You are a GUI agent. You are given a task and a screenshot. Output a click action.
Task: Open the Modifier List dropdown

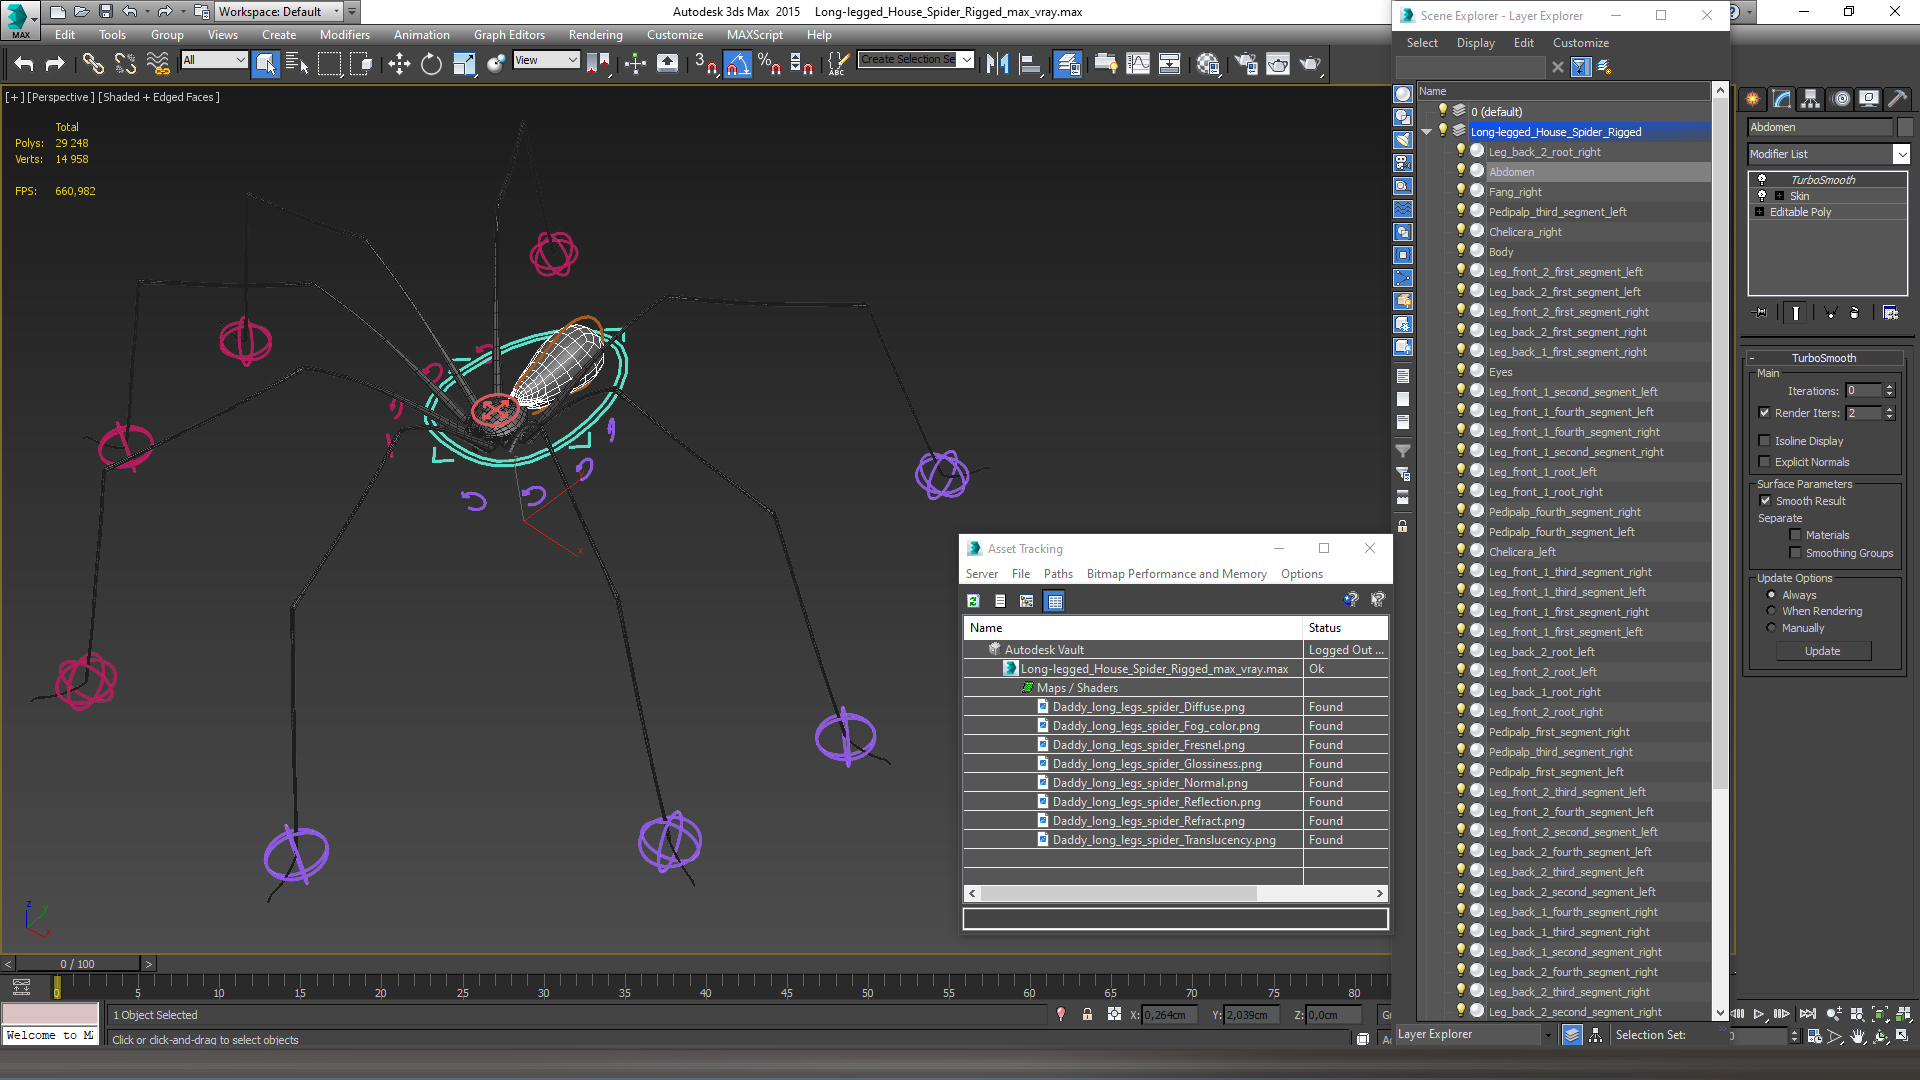pos(1901,154)
